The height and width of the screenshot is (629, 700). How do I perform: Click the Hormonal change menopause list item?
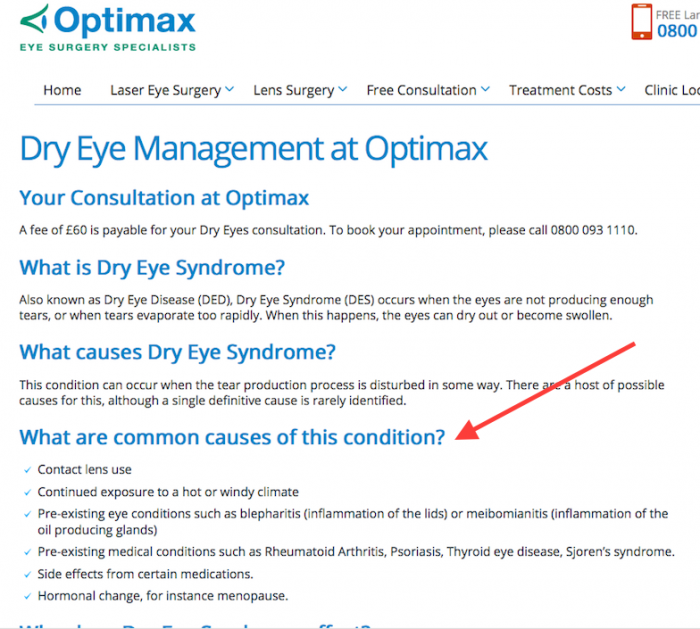[163, 596]
